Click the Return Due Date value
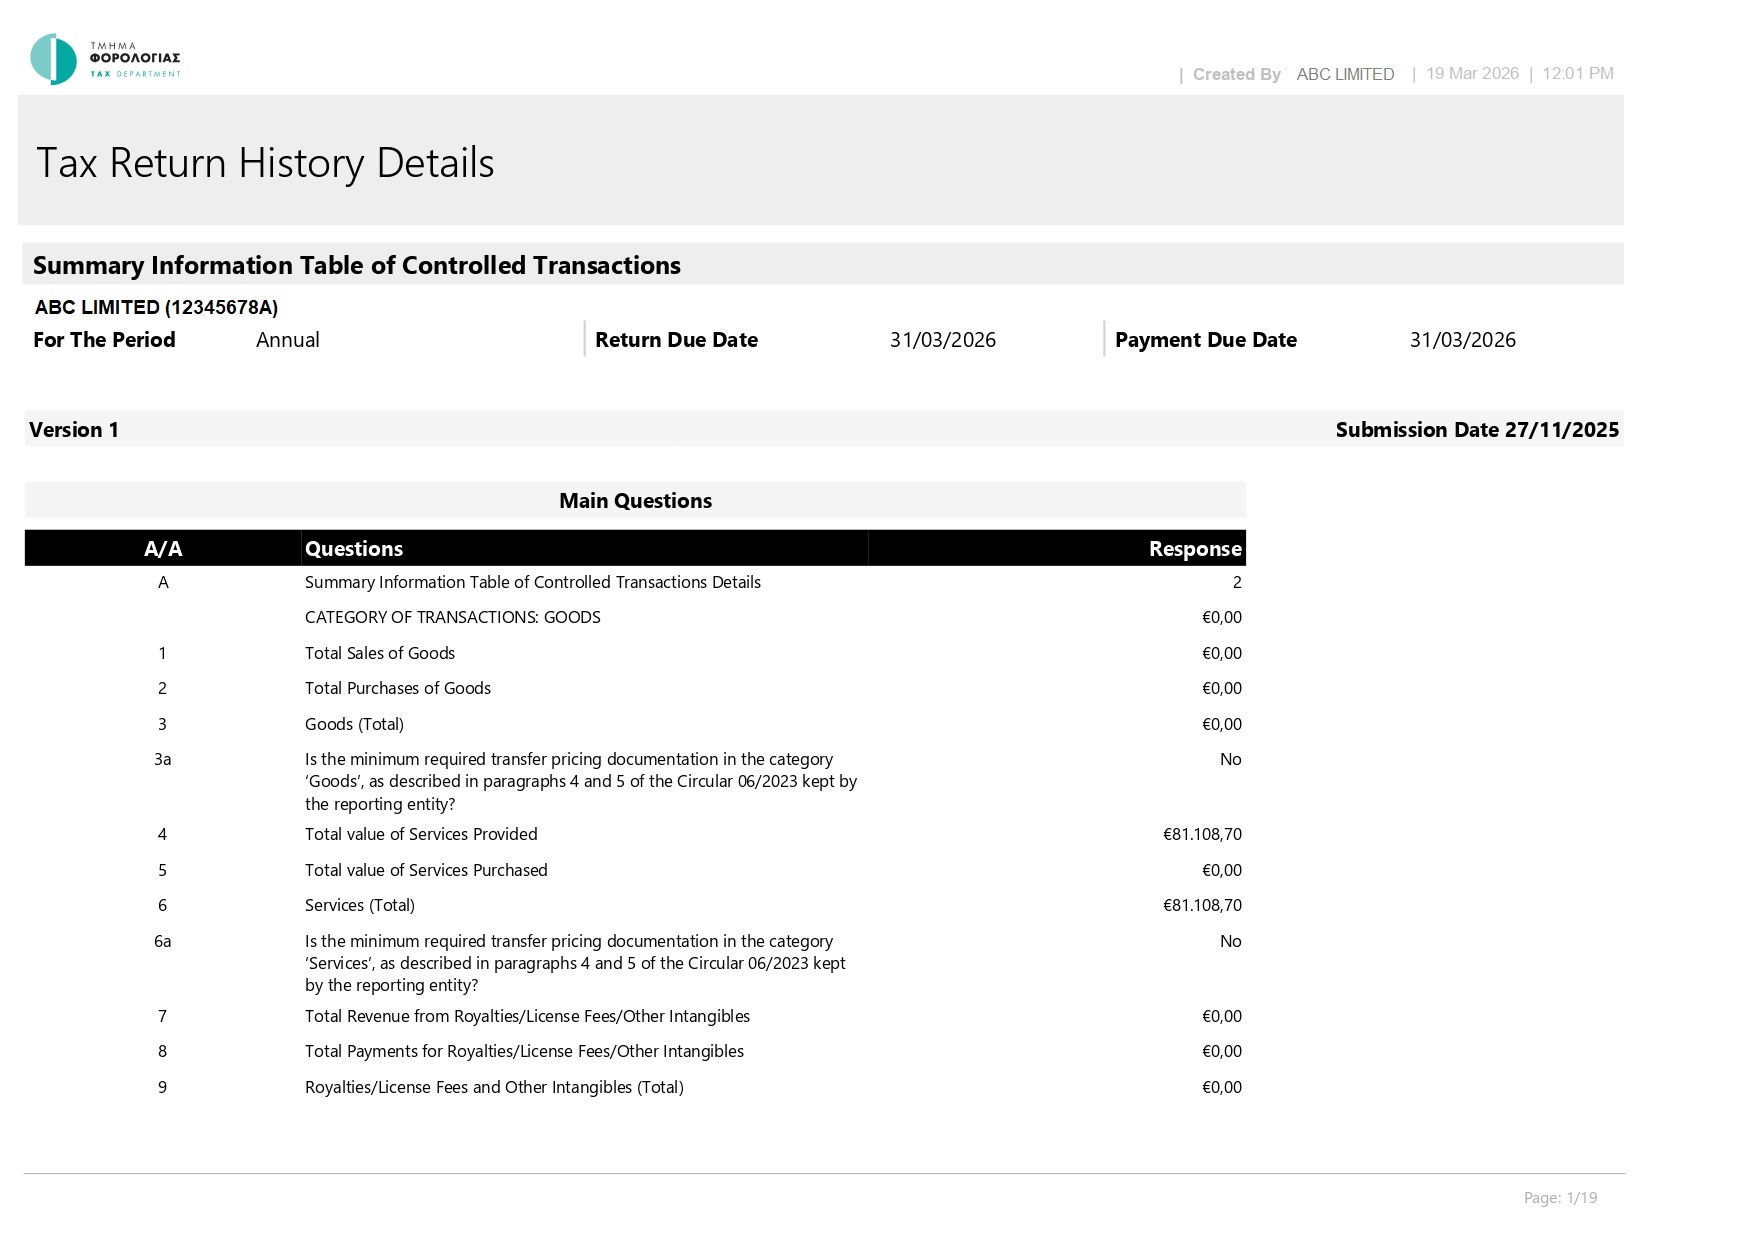 click(x=942, y=340)
